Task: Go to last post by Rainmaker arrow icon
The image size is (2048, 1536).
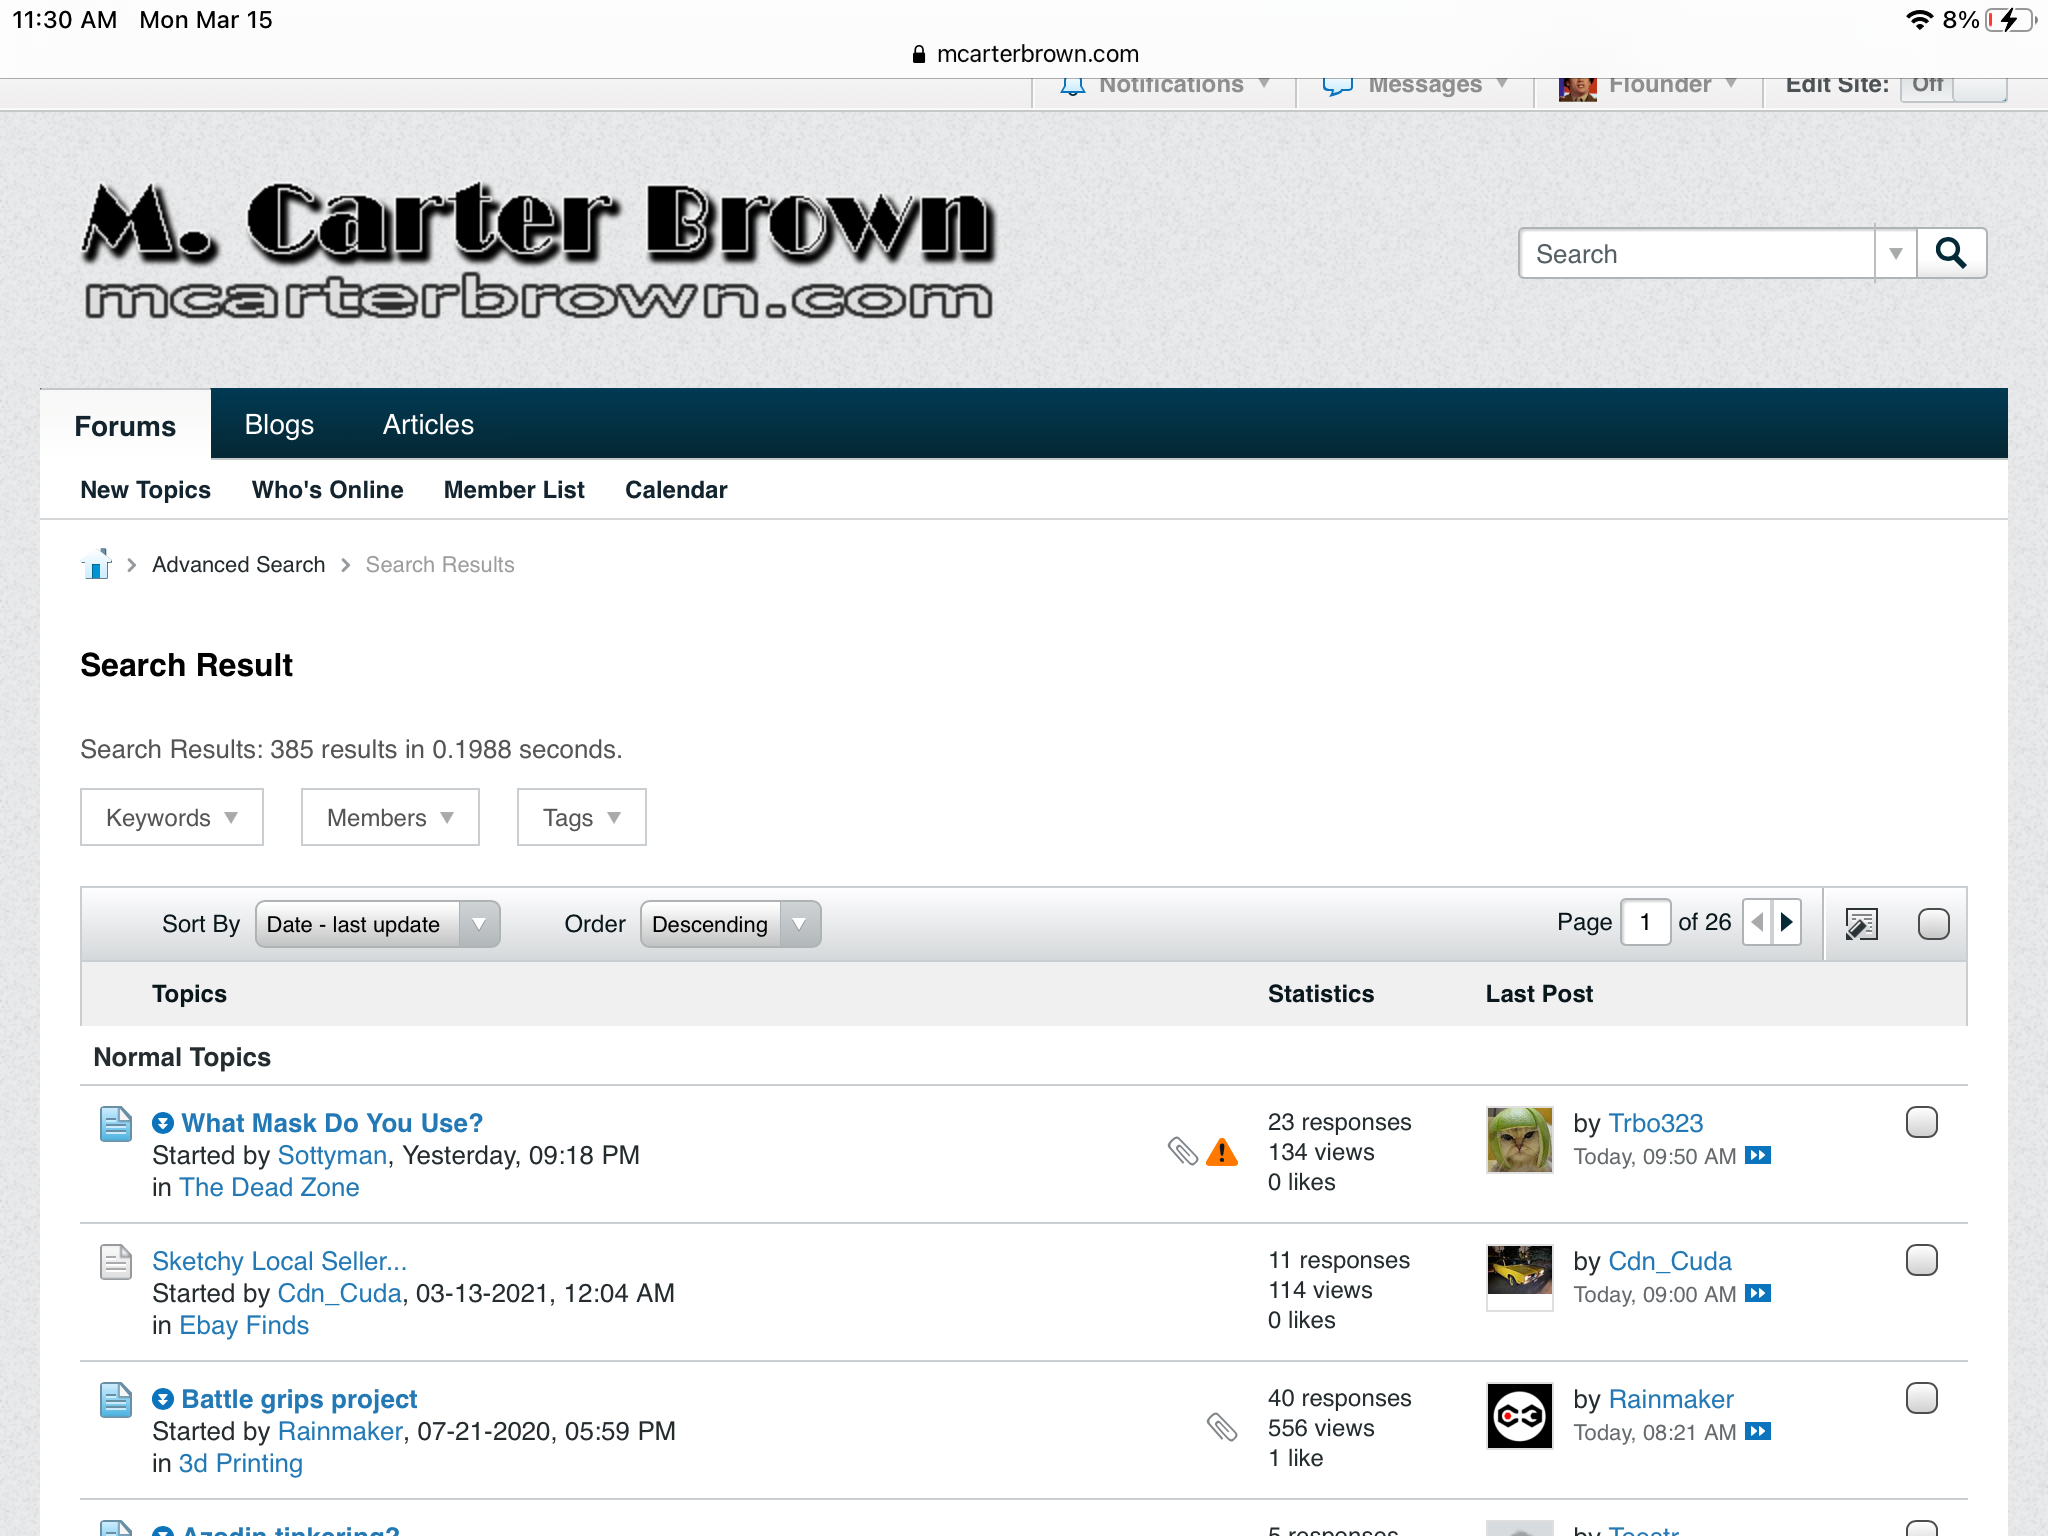Action: click(x=1758, y=1432)
